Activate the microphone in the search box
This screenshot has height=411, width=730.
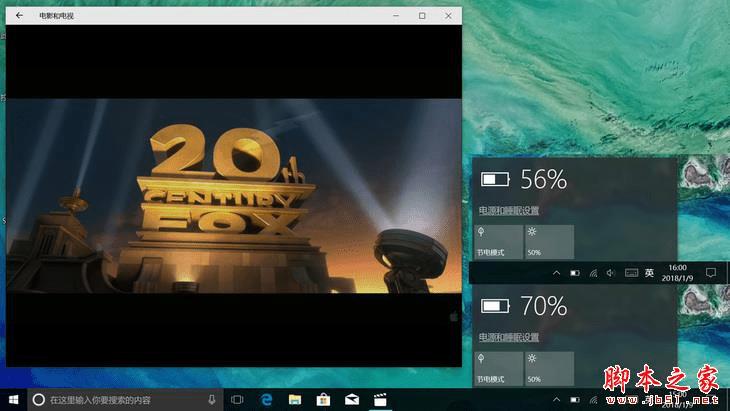click(212, 399)
